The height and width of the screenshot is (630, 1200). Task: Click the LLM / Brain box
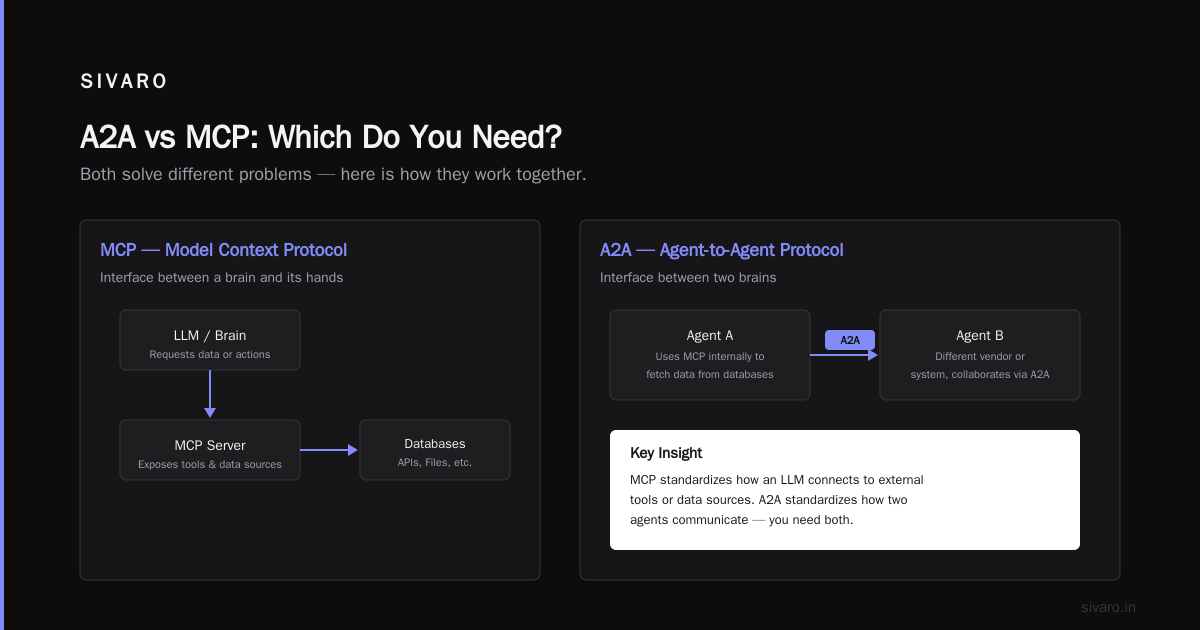pyautogui.click(x=210, y=340)
